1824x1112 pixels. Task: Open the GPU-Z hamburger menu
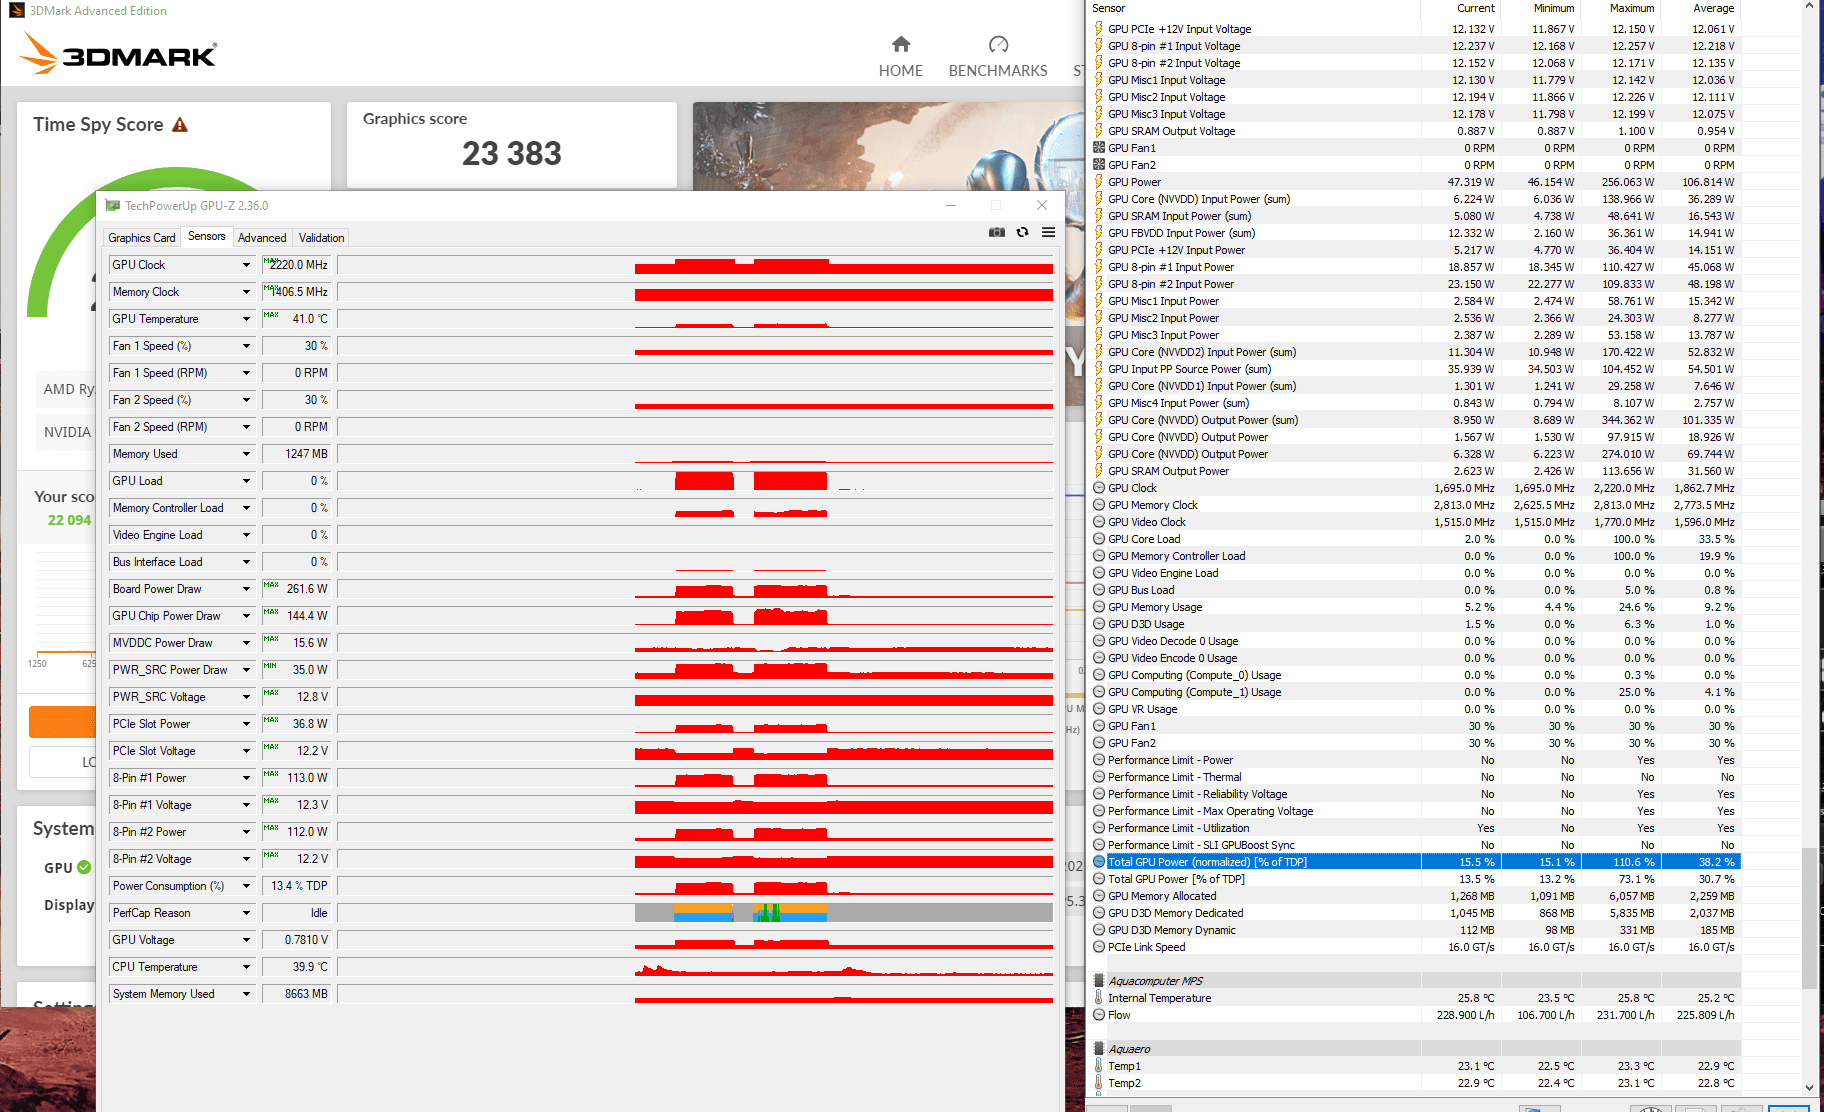1048,232
